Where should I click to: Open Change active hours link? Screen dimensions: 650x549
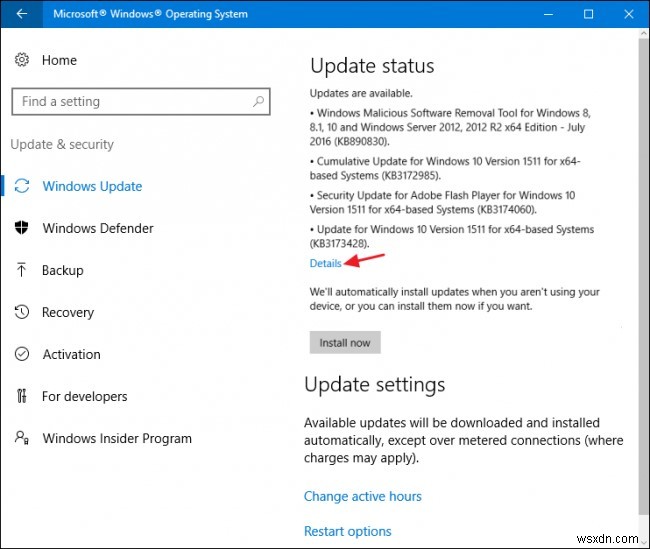[x=363, y=496]
